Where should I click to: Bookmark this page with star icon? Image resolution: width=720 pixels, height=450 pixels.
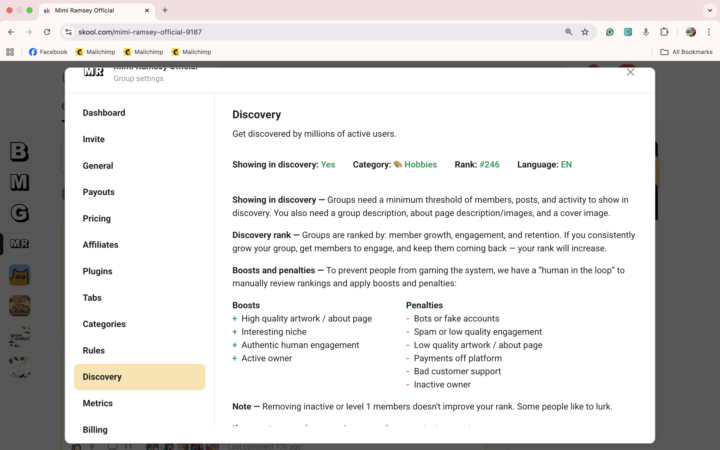(585, 32)
